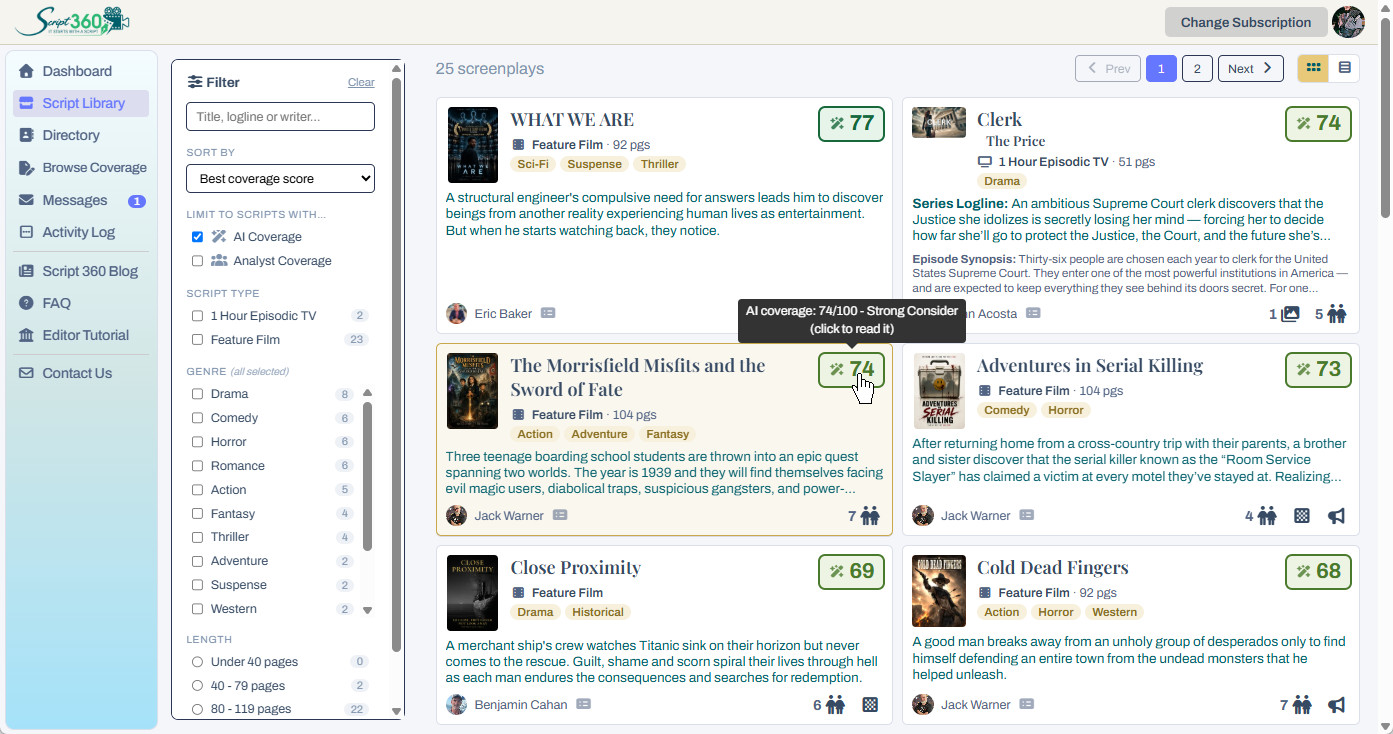Screen dimensions: 1393x734
Task: Click the cast icon on Clerk card
Action: point(1337,314)
